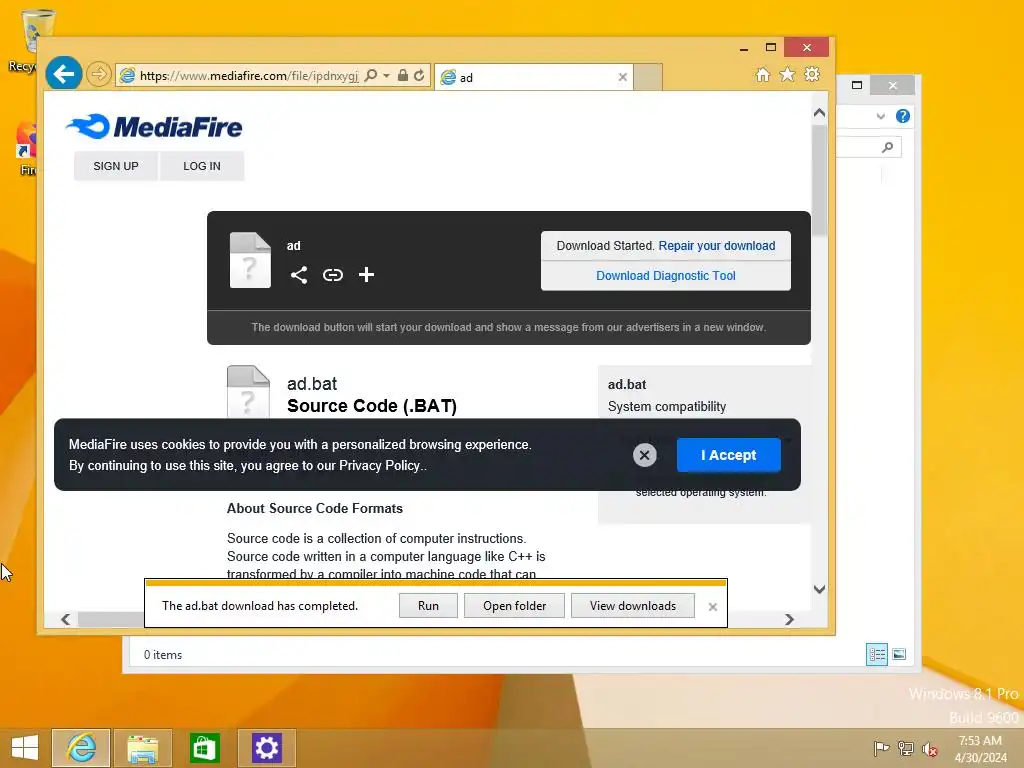Screen dimensions: 1024x768
Task: Click the '0 items' status text
Action: coord(163,654)
